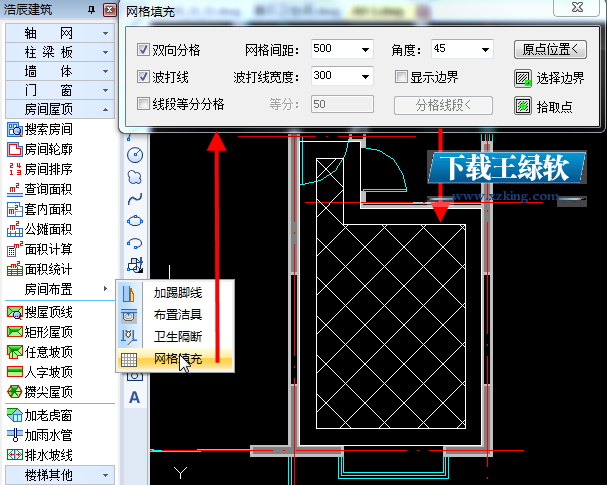The width and height of the screenshot is (607, 485).
Task: Click the circle drawing tool icon
Action: point(135,155)
